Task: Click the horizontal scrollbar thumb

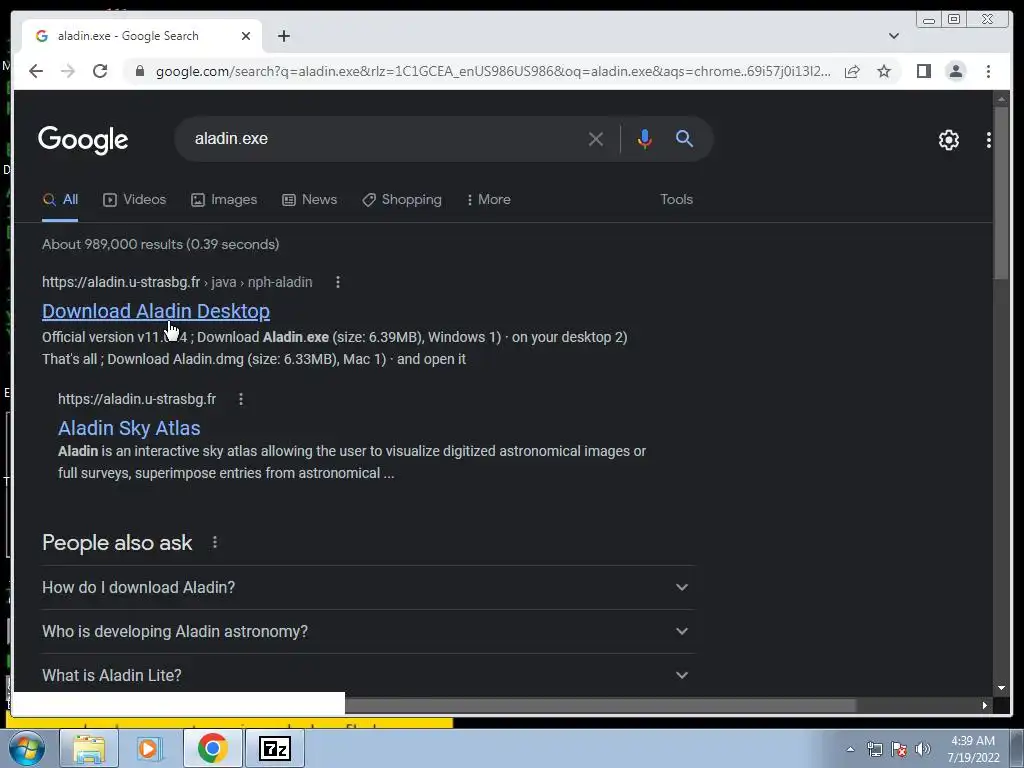Action: [x=600, y=705]
